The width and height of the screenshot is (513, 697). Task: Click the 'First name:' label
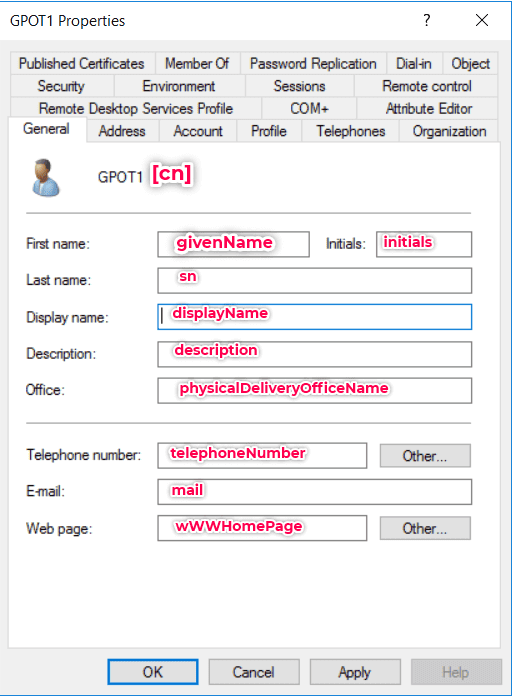tap(58, 244)
